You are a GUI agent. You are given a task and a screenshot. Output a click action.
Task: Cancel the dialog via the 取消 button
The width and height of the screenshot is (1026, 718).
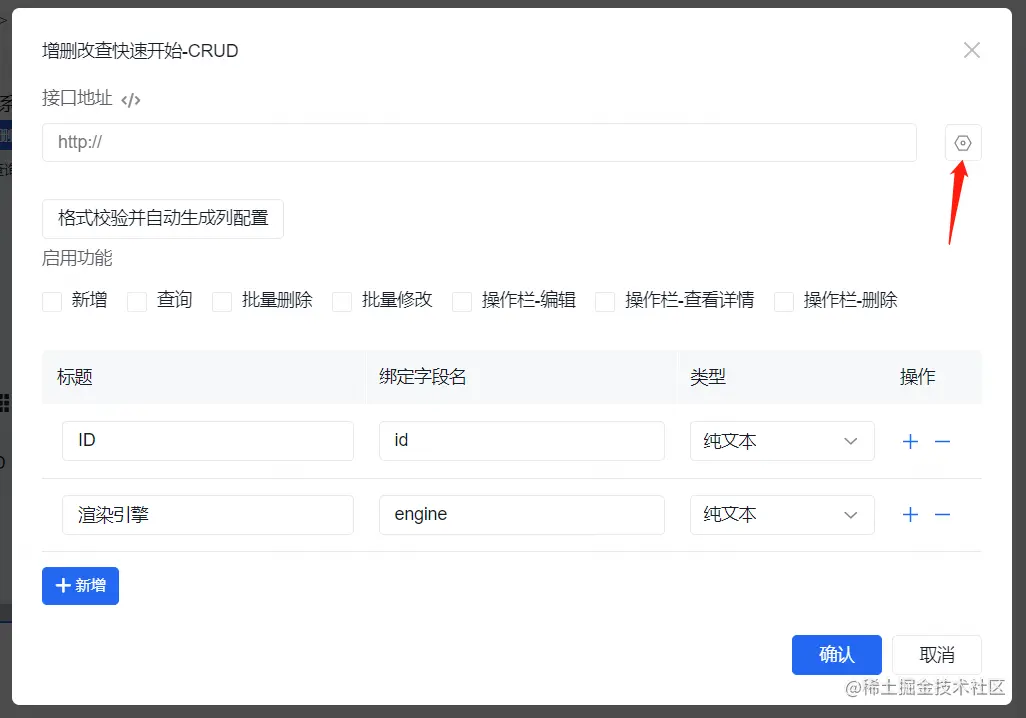pos(936,654)
